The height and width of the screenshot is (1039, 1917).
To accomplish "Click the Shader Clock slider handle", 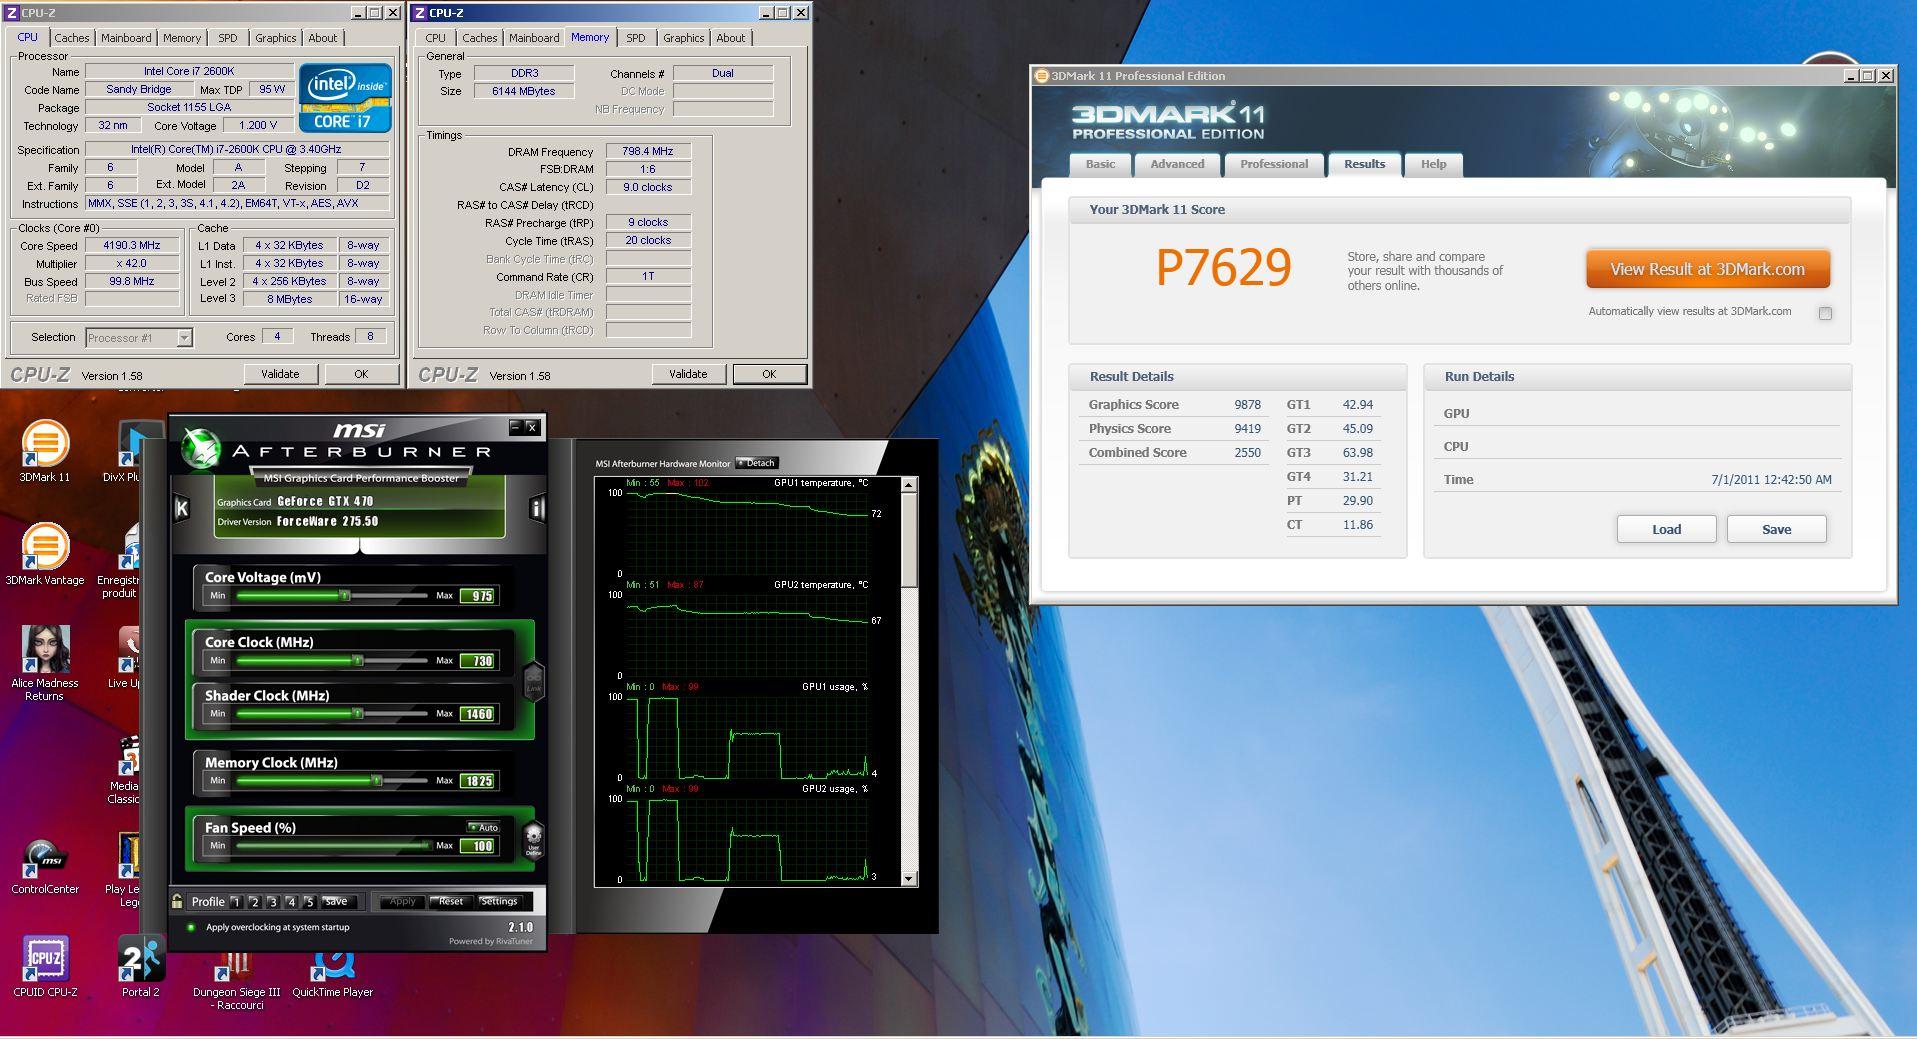I will coord(357,713).
